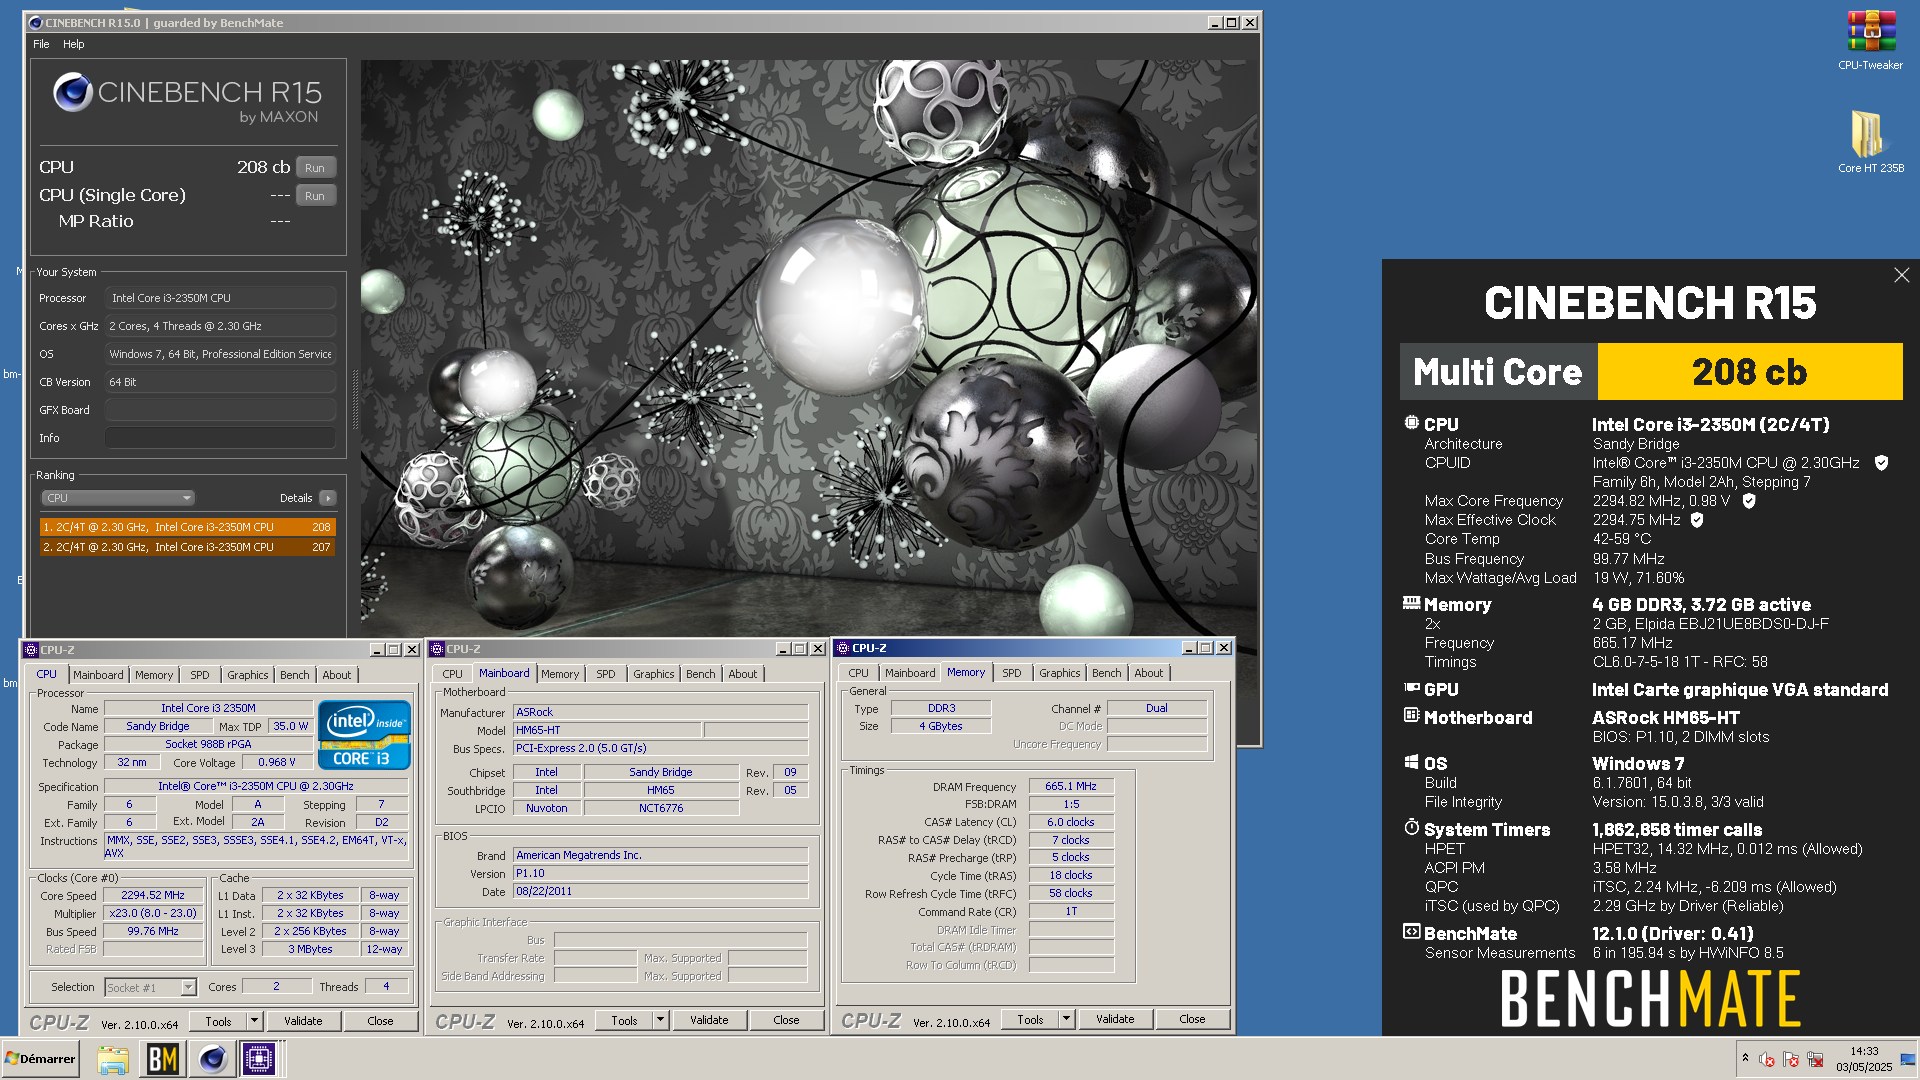Image resolution: width=1920 pixels, height=1080 pixels.
Task: Open Tools dropdown arrow in Mainboard CPU-Z window
Action: point(660,1020)
